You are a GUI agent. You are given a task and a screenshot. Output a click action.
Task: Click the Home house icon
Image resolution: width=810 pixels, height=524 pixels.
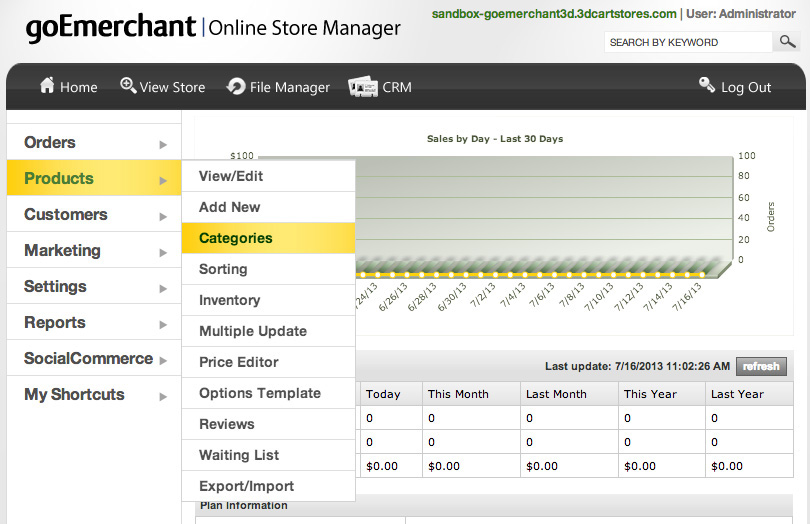47,85
